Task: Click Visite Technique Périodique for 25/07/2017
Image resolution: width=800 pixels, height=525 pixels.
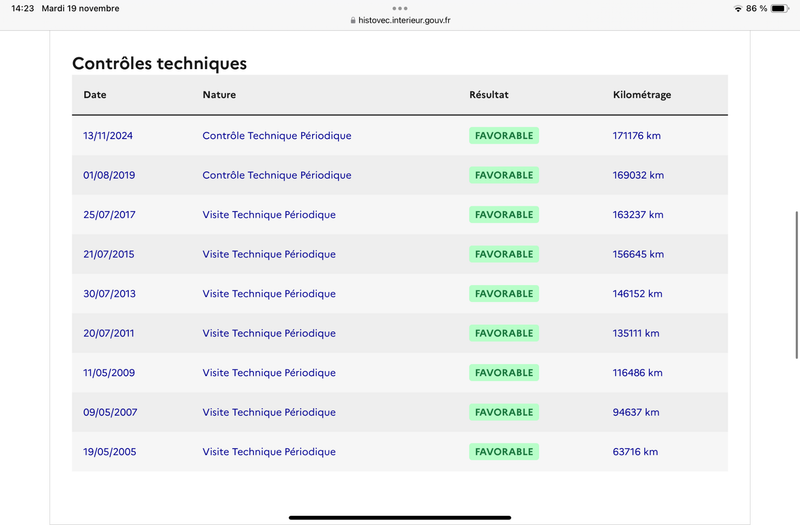Action: point(269,215)
